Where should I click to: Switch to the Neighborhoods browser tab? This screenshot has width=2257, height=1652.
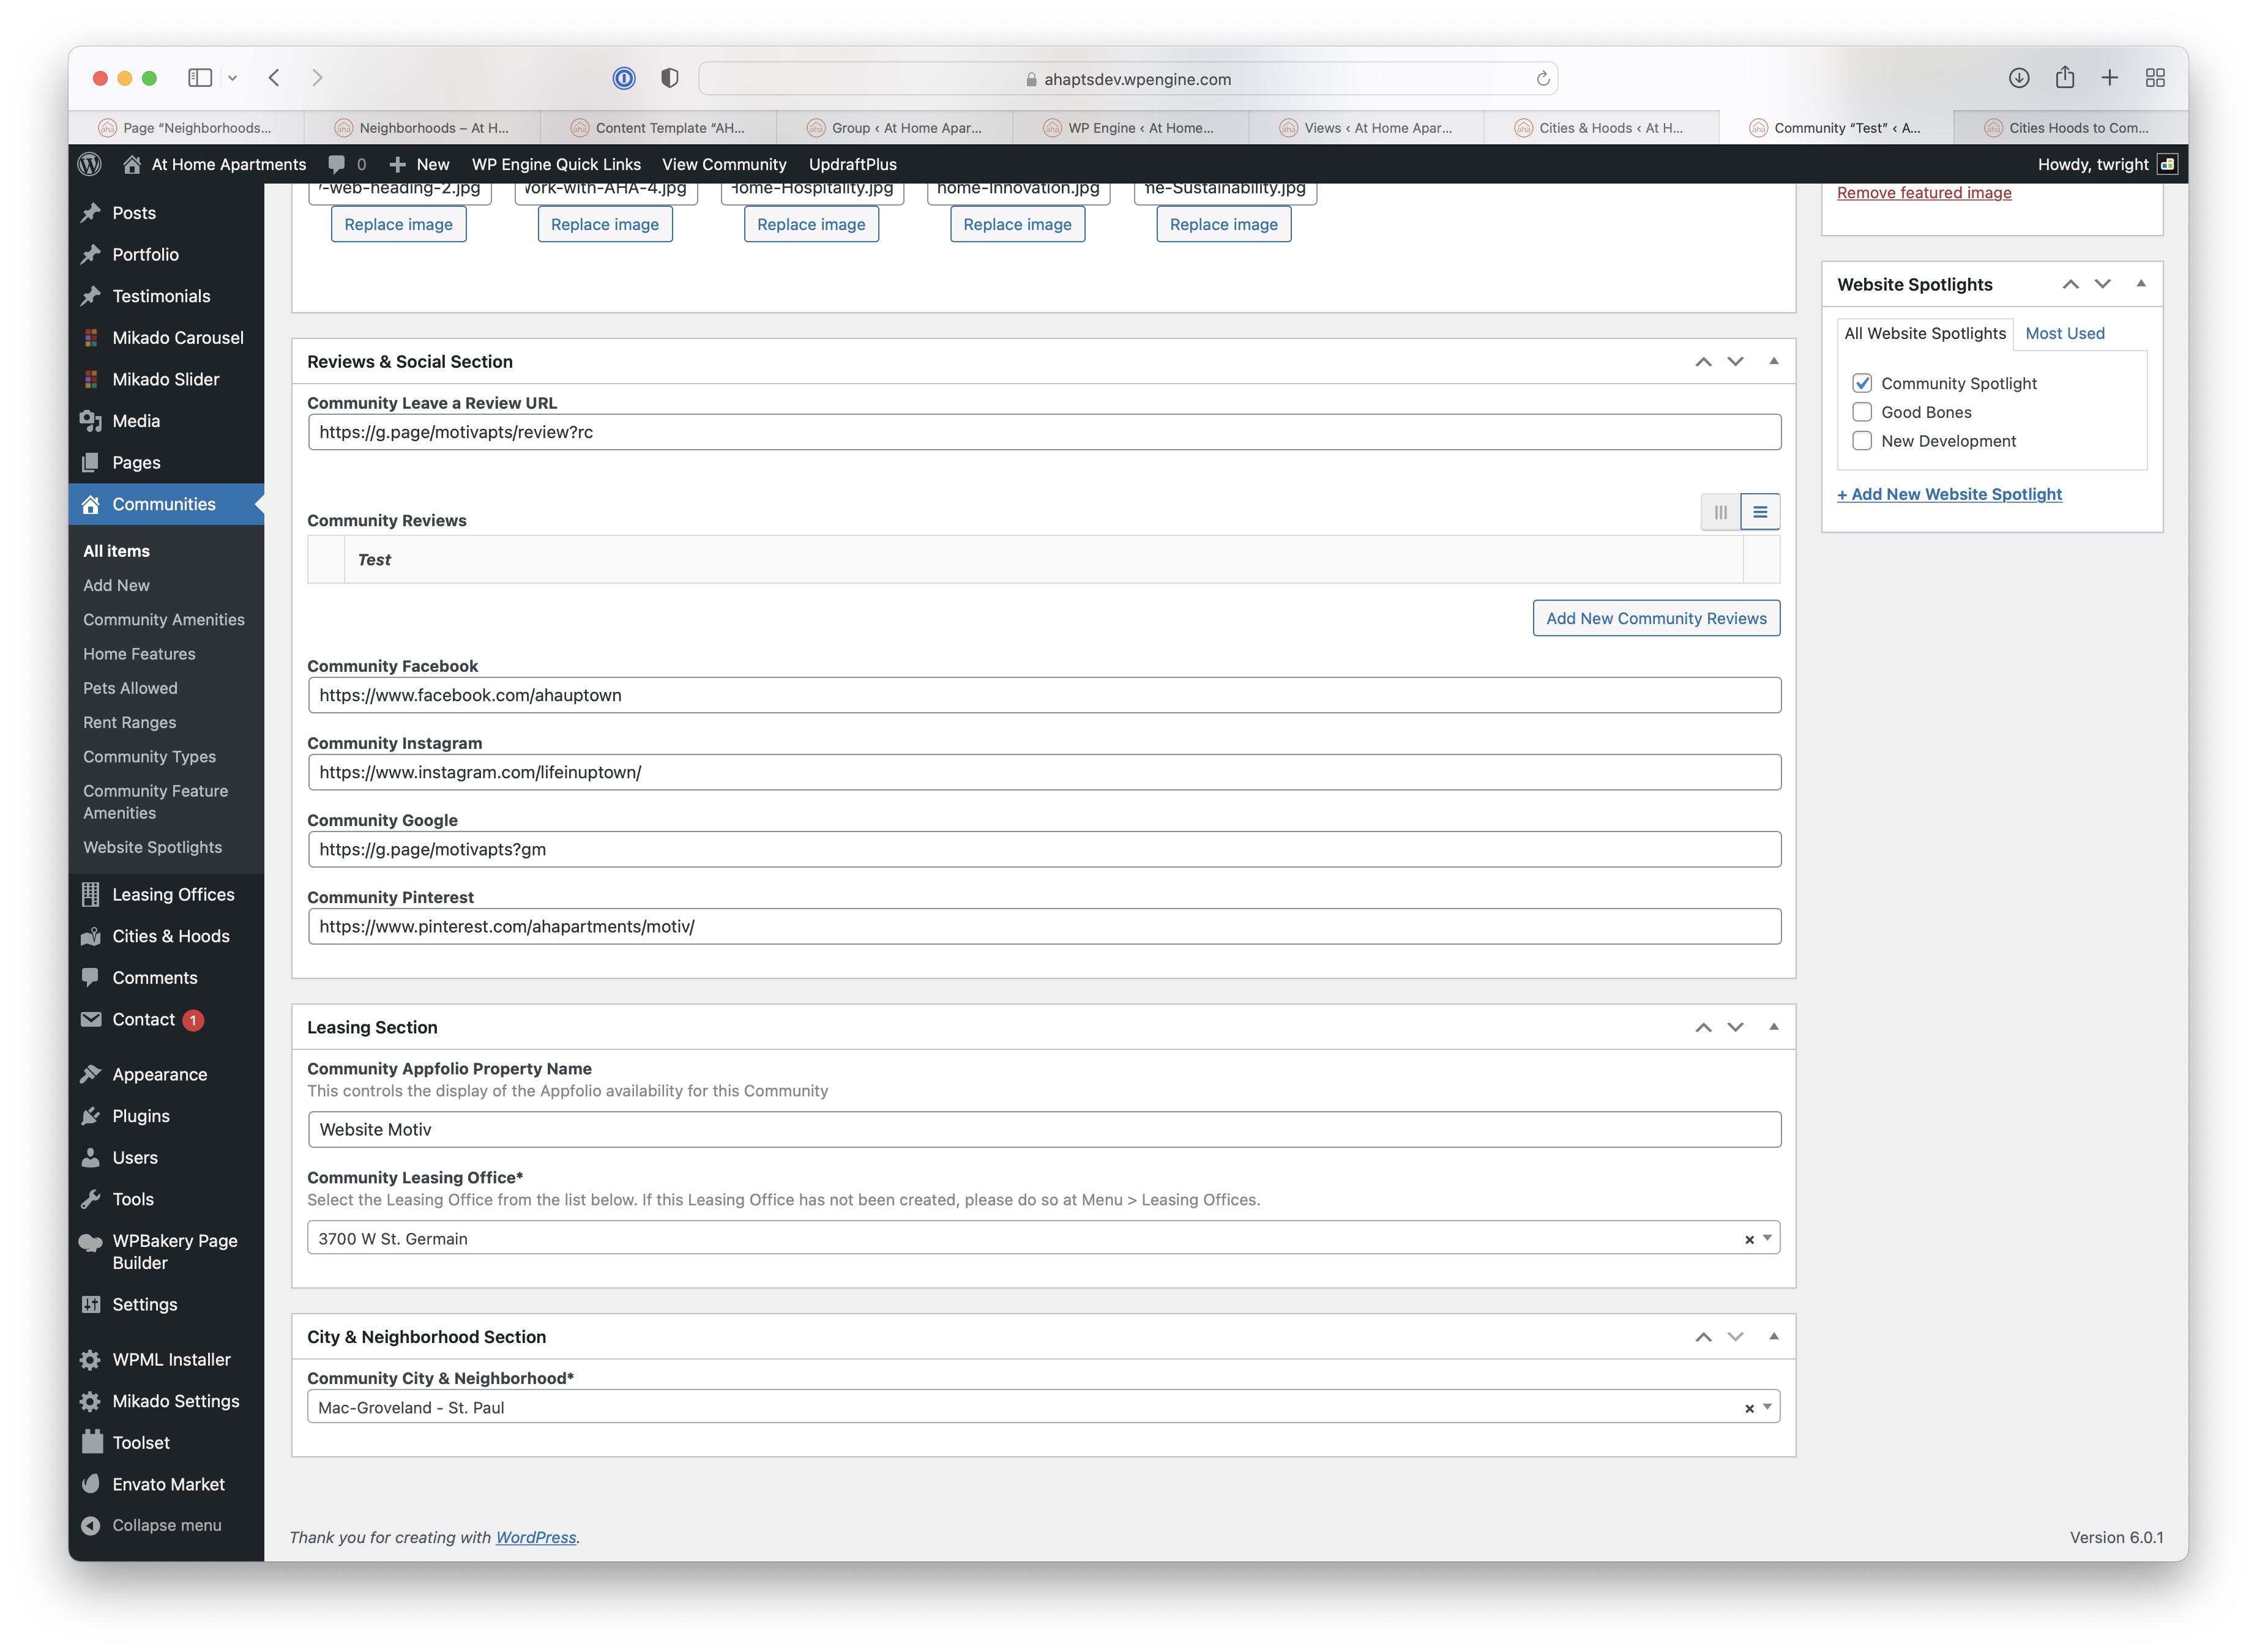point(421,128)
